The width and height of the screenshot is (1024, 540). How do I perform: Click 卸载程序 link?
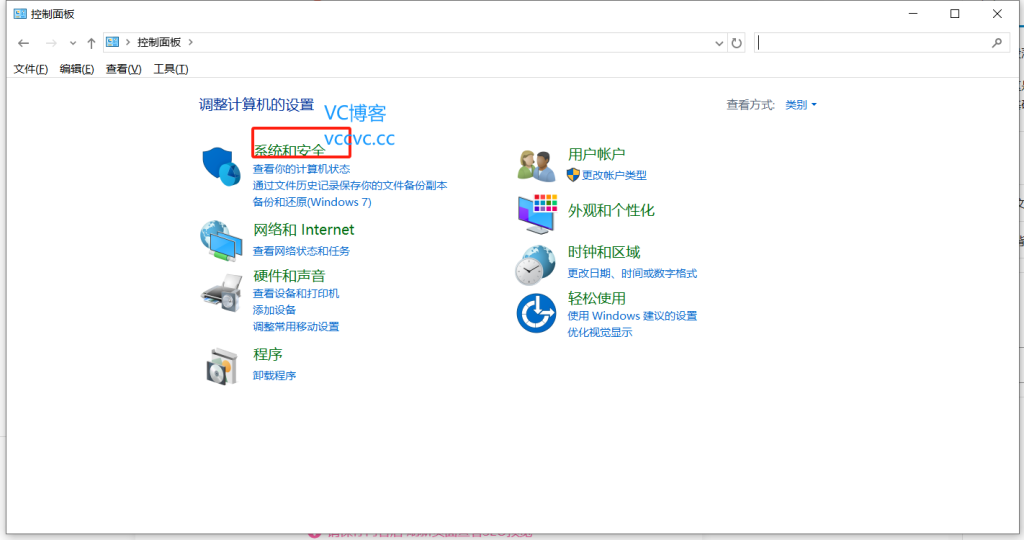coord(274,375)
